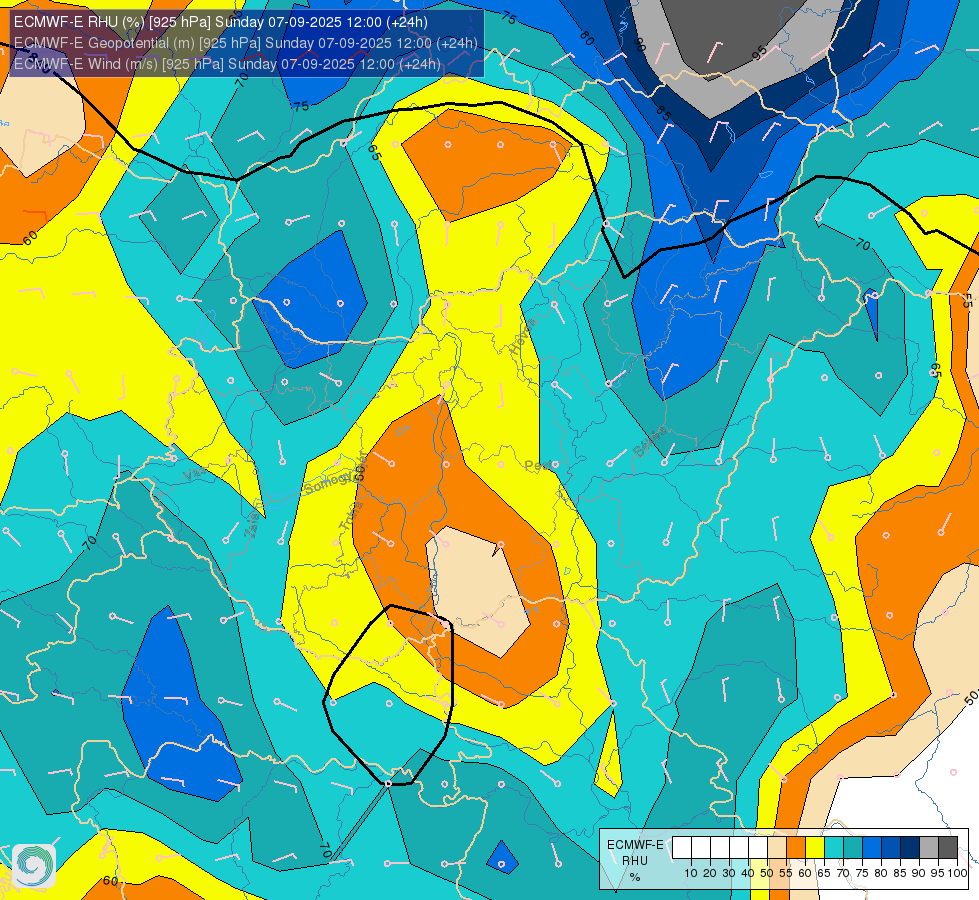The image size is (979, 900).
Task: Select the ECMWF-E RHU (%) 925 hPa title line
Action: 220,22
